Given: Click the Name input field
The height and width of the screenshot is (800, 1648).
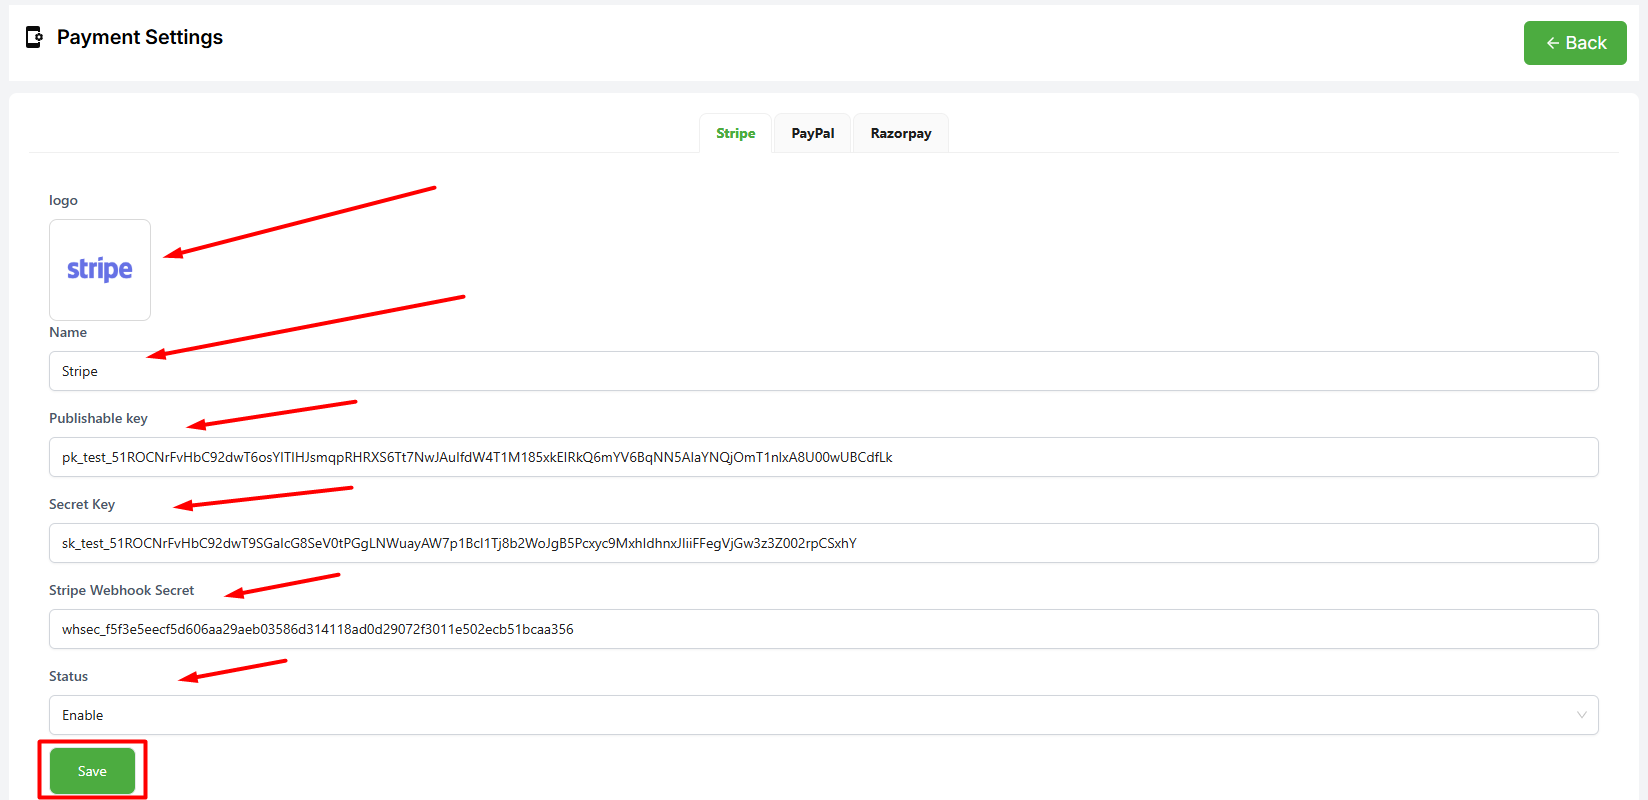Looking at the screenshot, I should [x=824, y=371].
